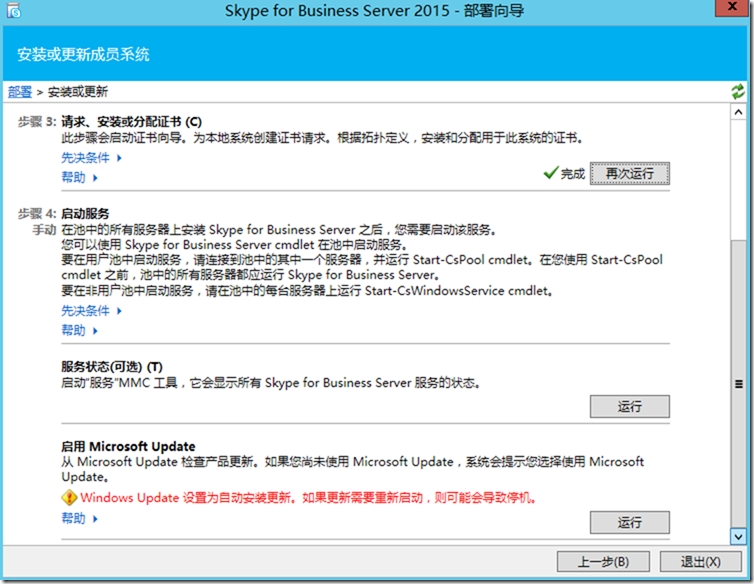Click the vertical scrollbar thumb

point(739,383)
